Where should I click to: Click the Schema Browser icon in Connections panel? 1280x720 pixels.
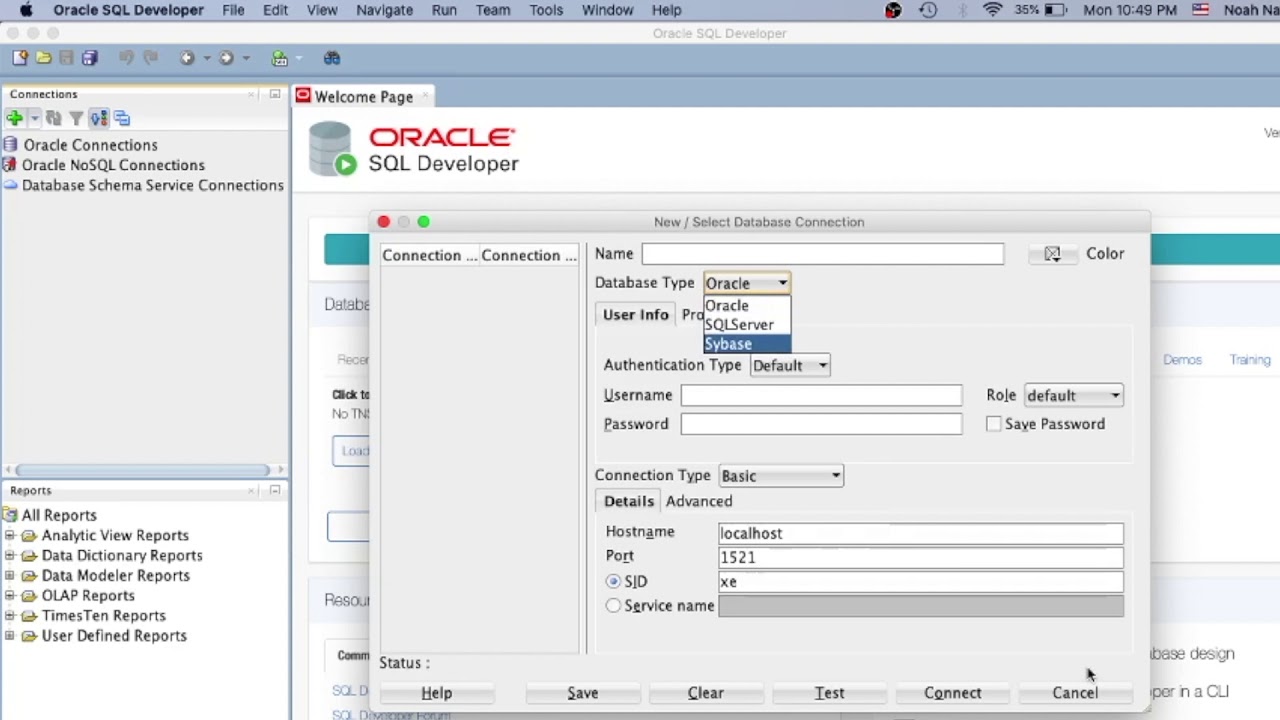[99, 118]
